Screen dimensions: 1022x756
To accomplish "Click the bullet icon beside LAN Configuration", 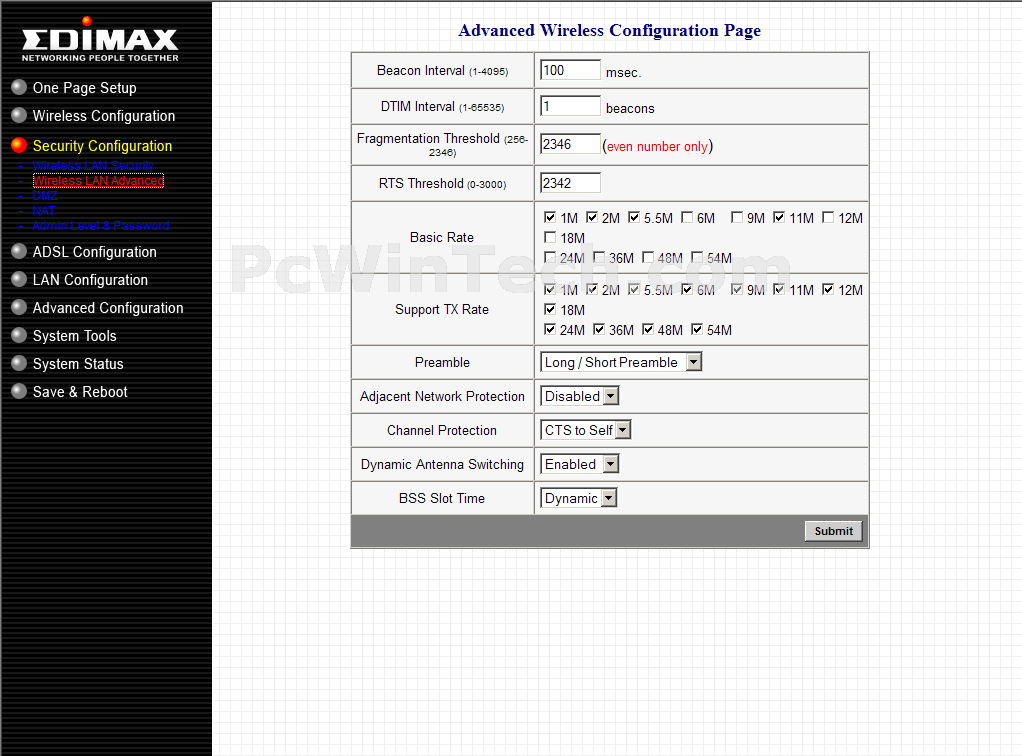I will click(x=19, y=280).
